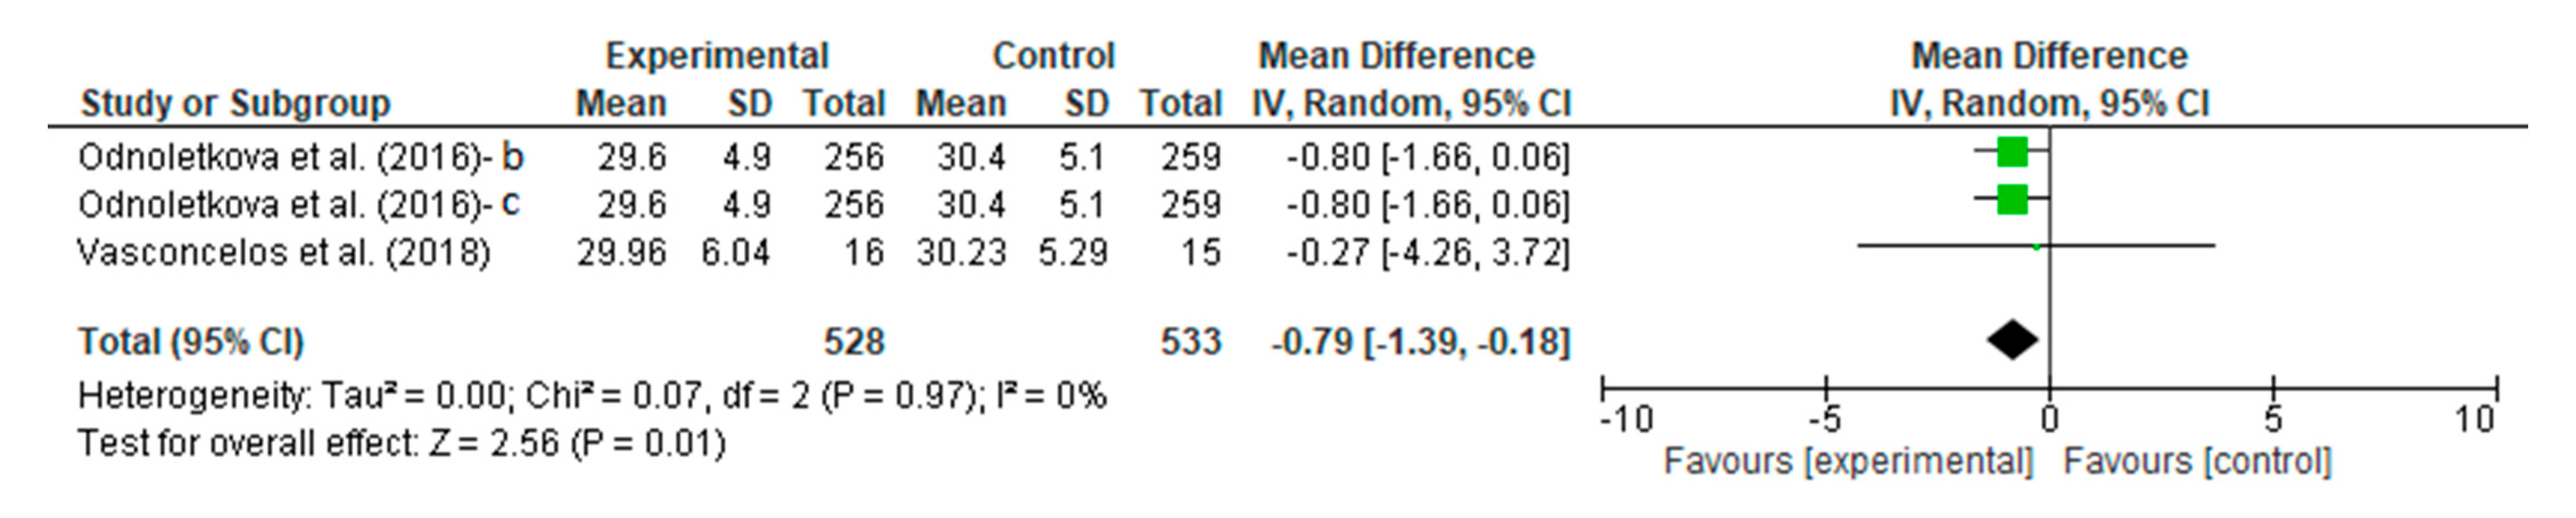Viewport: 2576px width, 518px height.
Task: Click the Total (95% CI) row label
Action: 191,342
